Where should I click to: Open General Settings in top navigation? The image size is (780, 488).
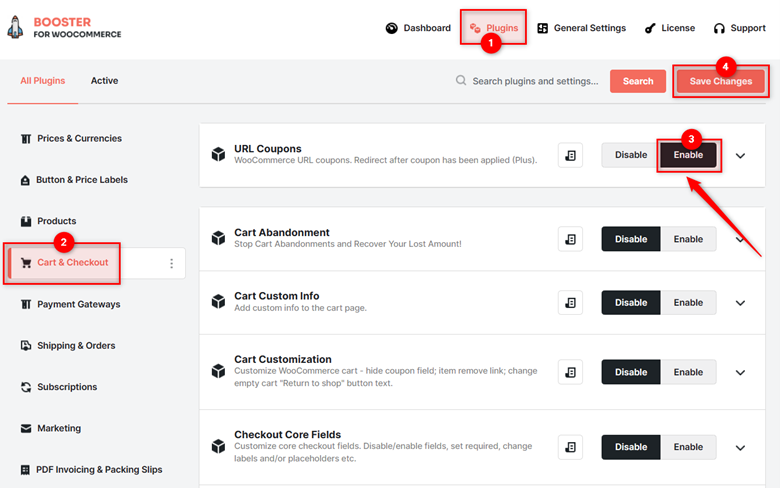(x=582, y=28)
